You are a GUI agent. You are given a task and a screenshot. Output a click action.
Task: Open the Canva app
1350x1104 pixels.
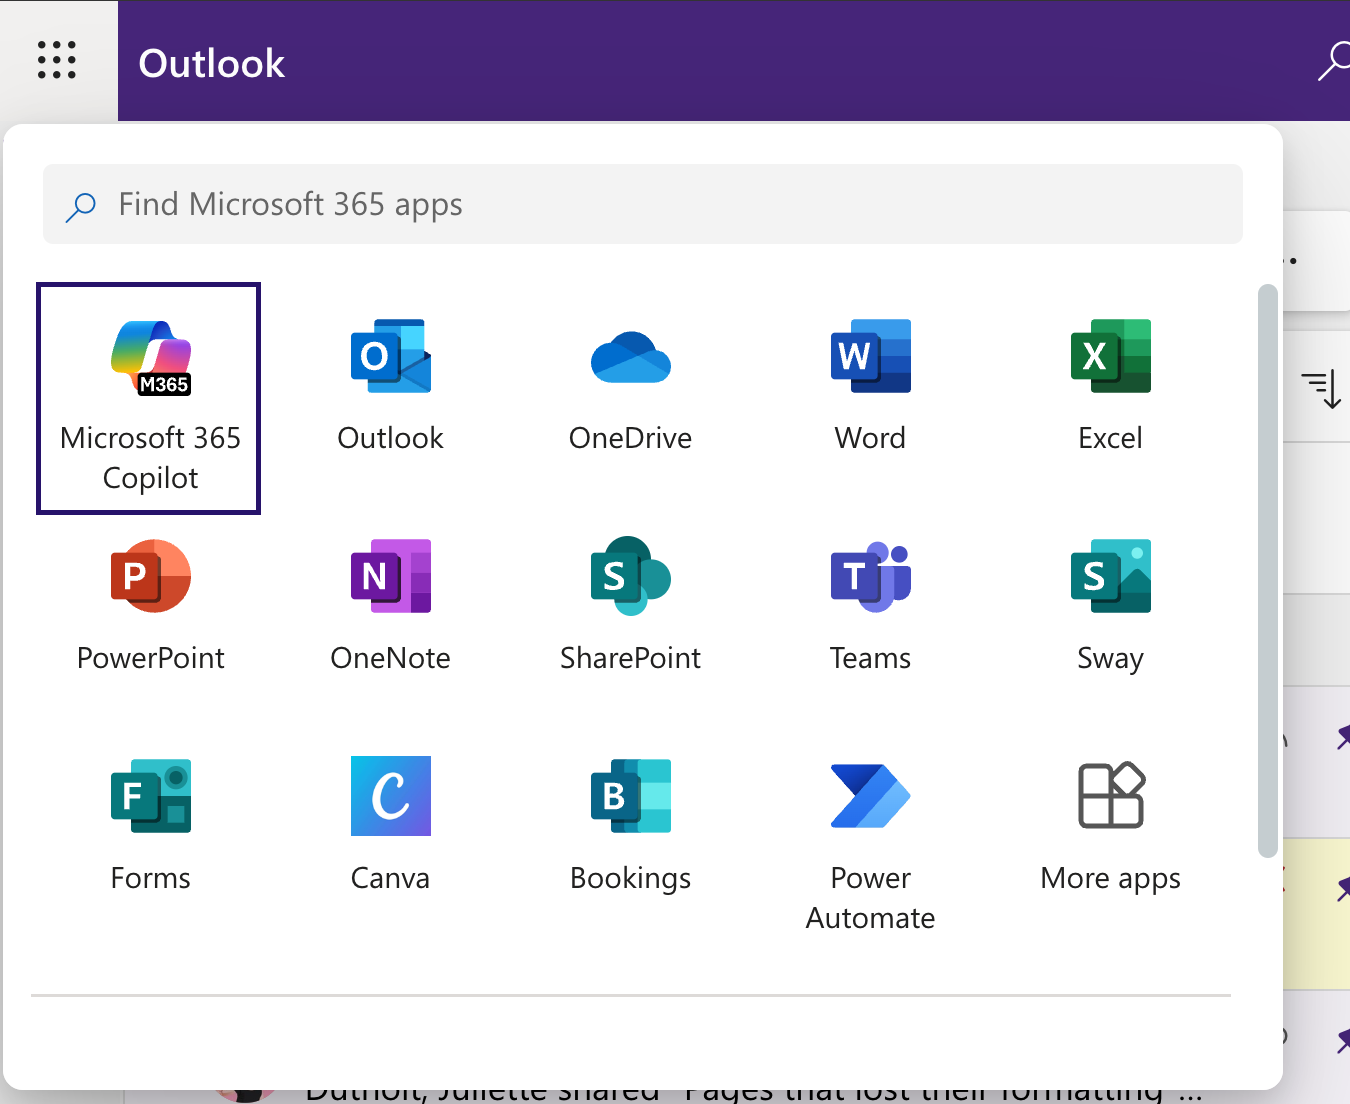coord(390,826)
